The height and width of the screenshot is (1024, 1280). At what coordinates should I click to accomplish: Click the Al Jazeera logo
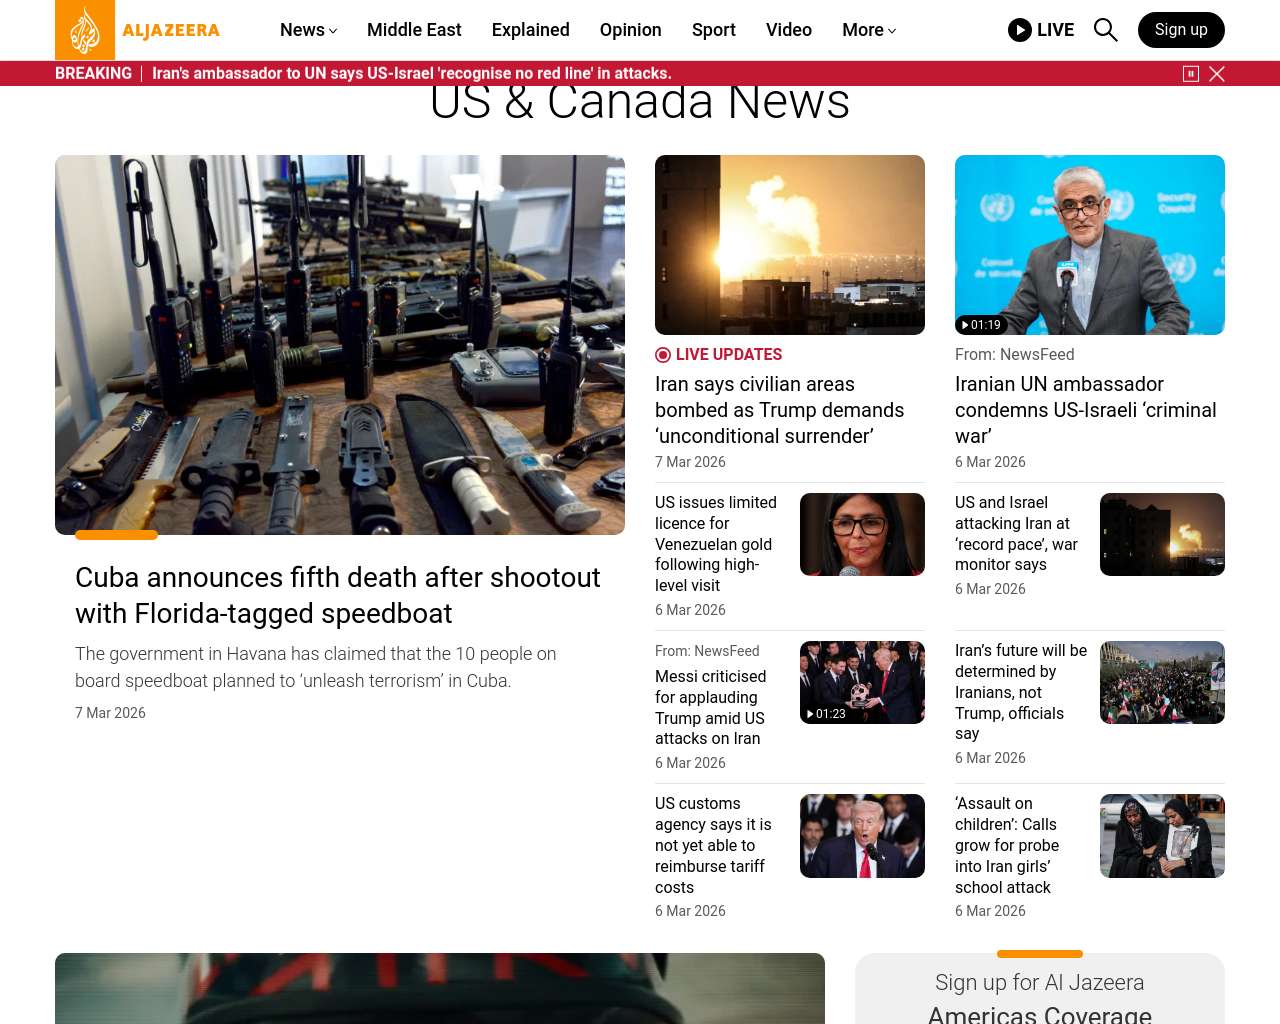(x=138, y=30)
